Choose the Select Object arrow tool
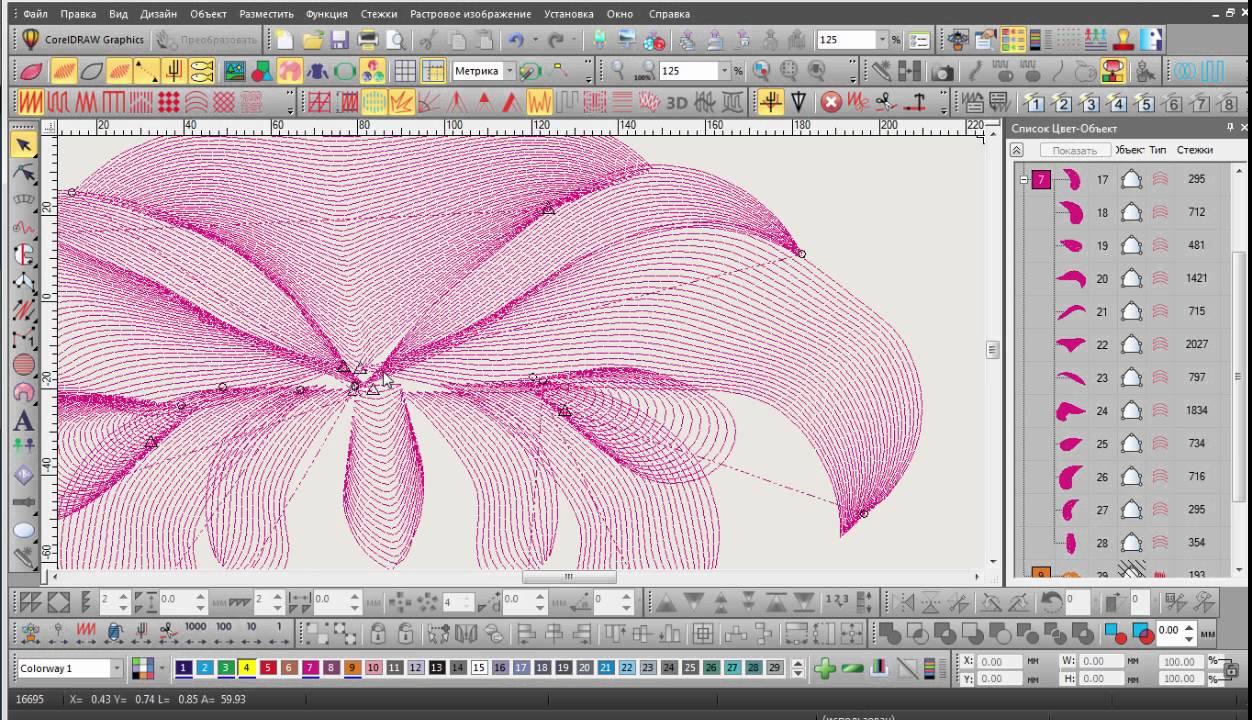This screenshot has width=1252, height=720. click(24, 146)
